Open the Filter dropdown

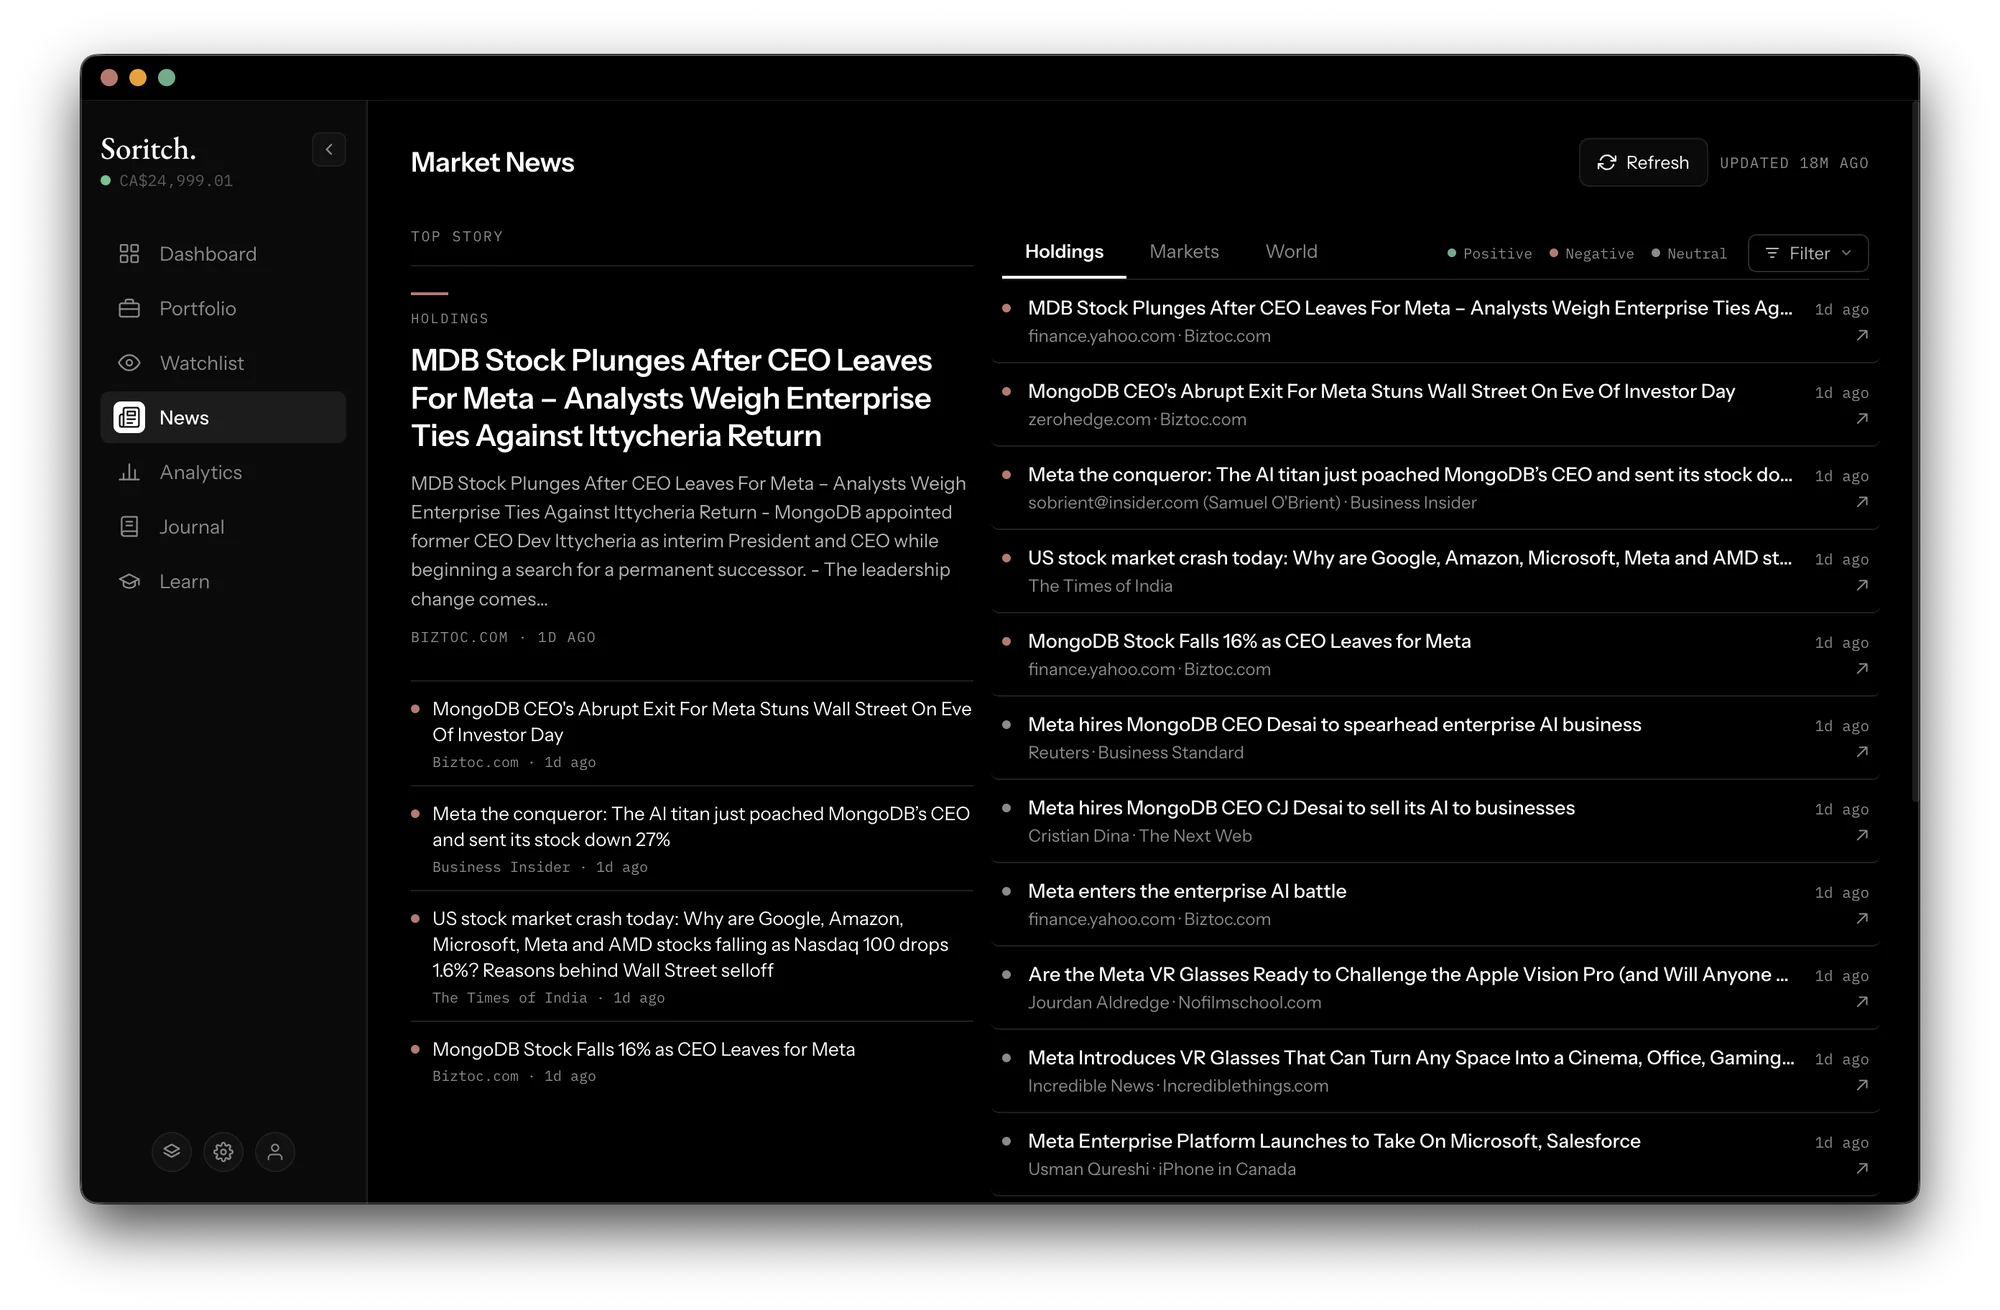pos(1808,253)
